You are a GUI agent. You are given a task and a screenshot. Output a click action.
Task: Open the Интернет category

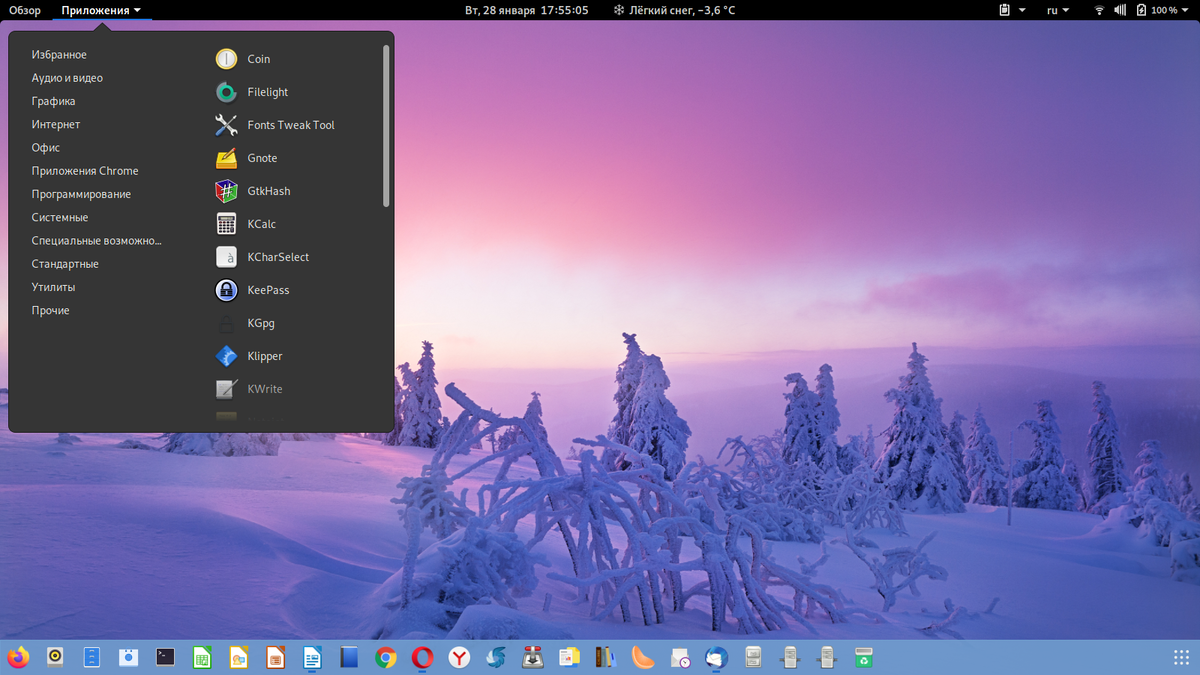pos(55,125)
